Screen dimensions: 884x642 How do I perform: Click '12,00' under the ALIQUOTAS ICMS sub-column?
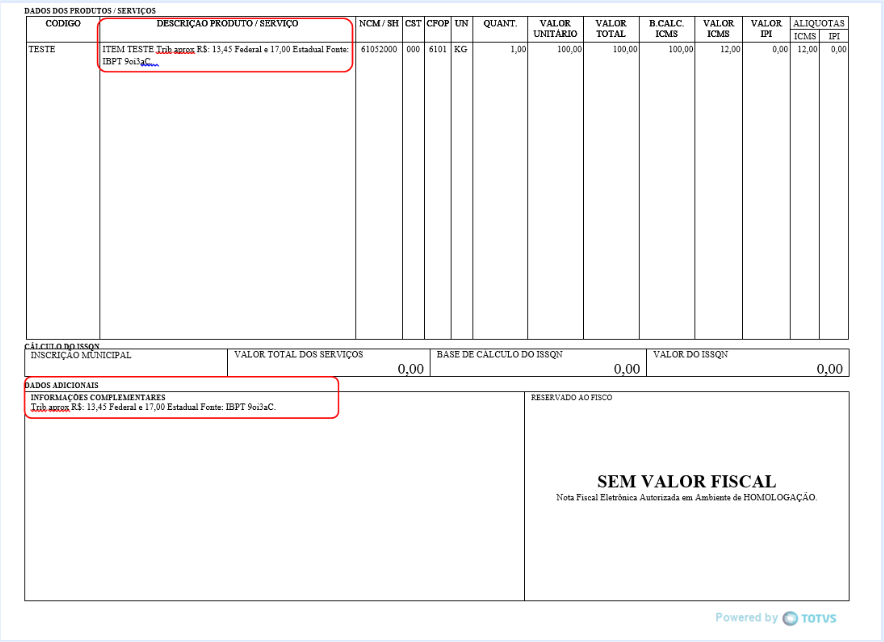click(x=807, y=50)
